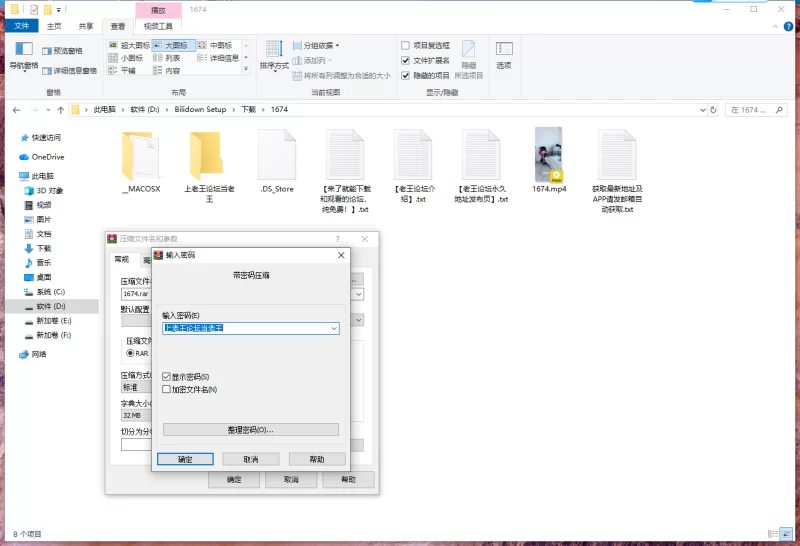Click the password text input field
The image size is (800, 546).
coord(245,328)
